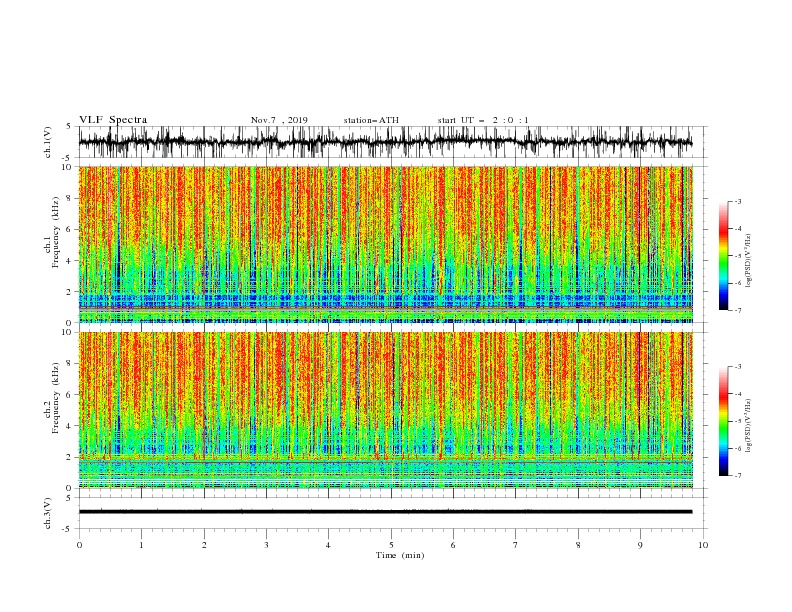This screenshot has width=792, height=612.
Task: Click the upper PSD color scale bar
Action: coord(724,256)
